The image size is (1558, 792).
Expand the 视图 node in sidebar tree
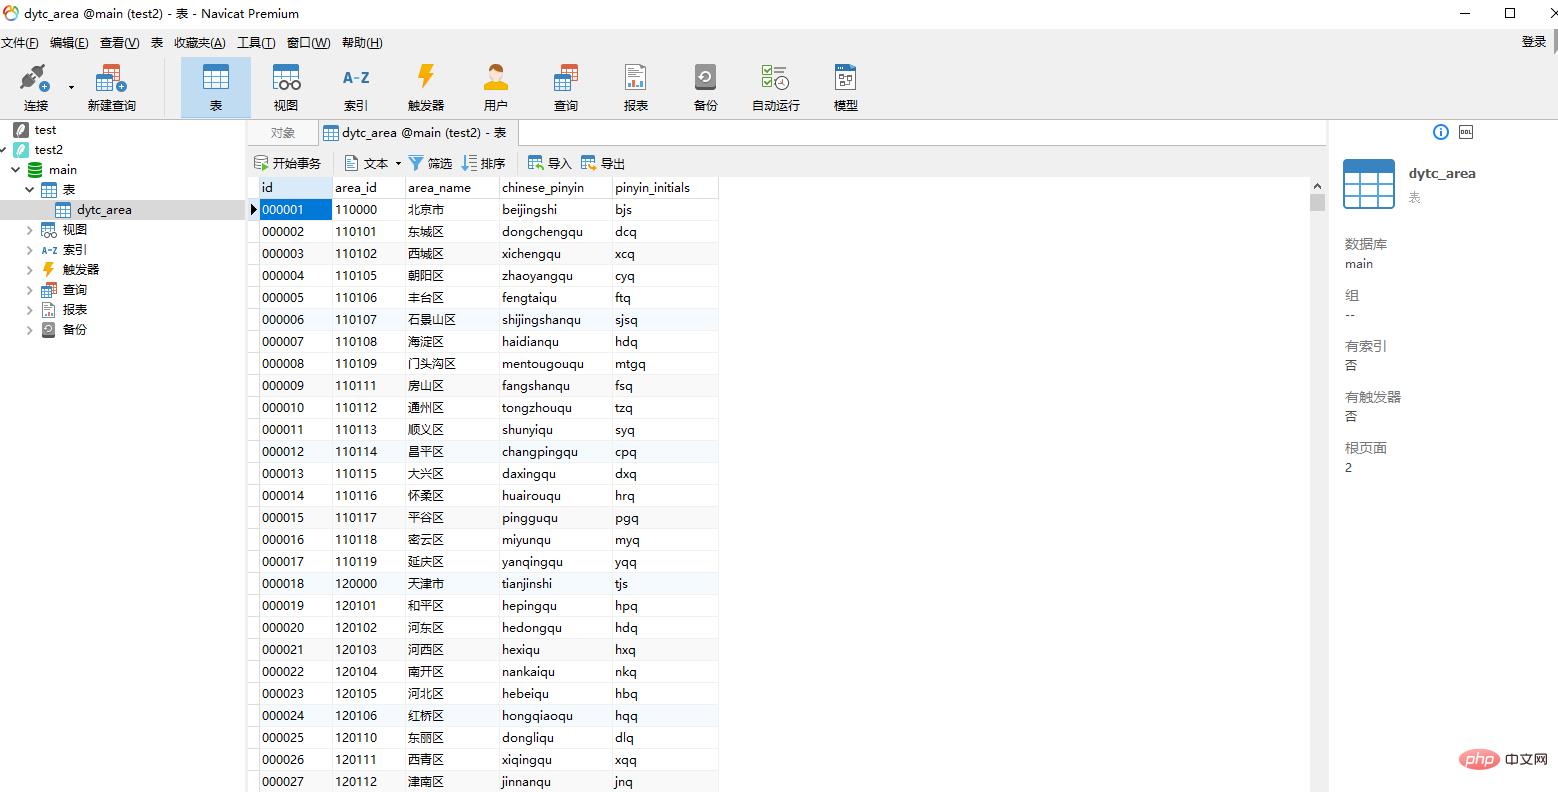click(x=30, y=230)
